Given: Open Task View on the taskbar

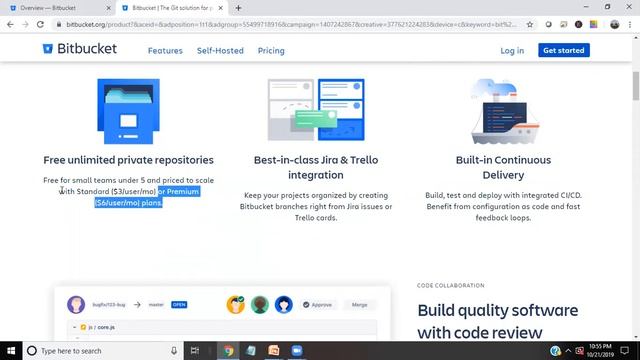Looking at the screenshot, I should click(195, 351).
